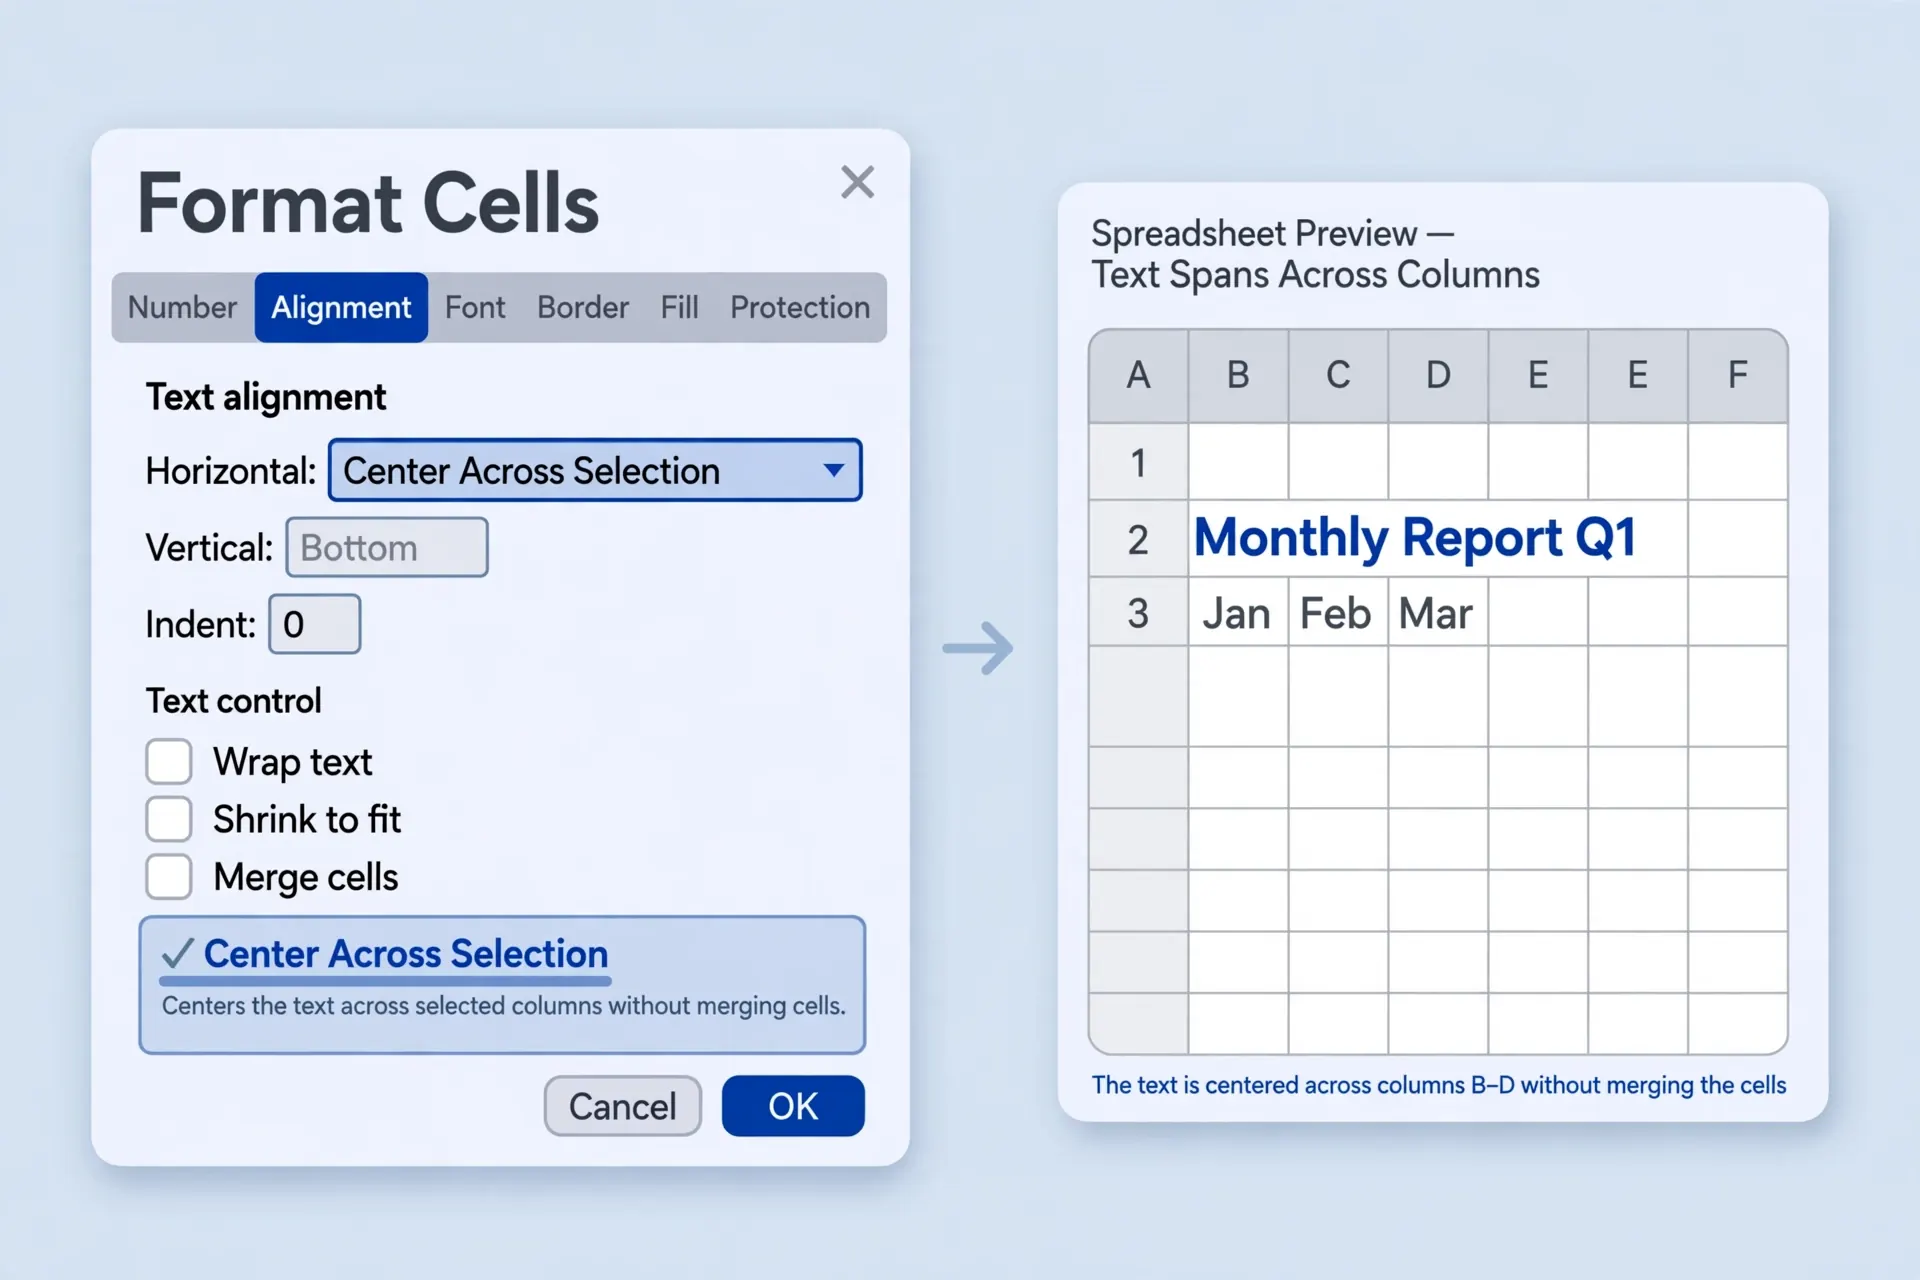Click the Indent value field
The width and height of the screenshot is (1920, 1280).
pyautogui.click(x=314, y=624)
